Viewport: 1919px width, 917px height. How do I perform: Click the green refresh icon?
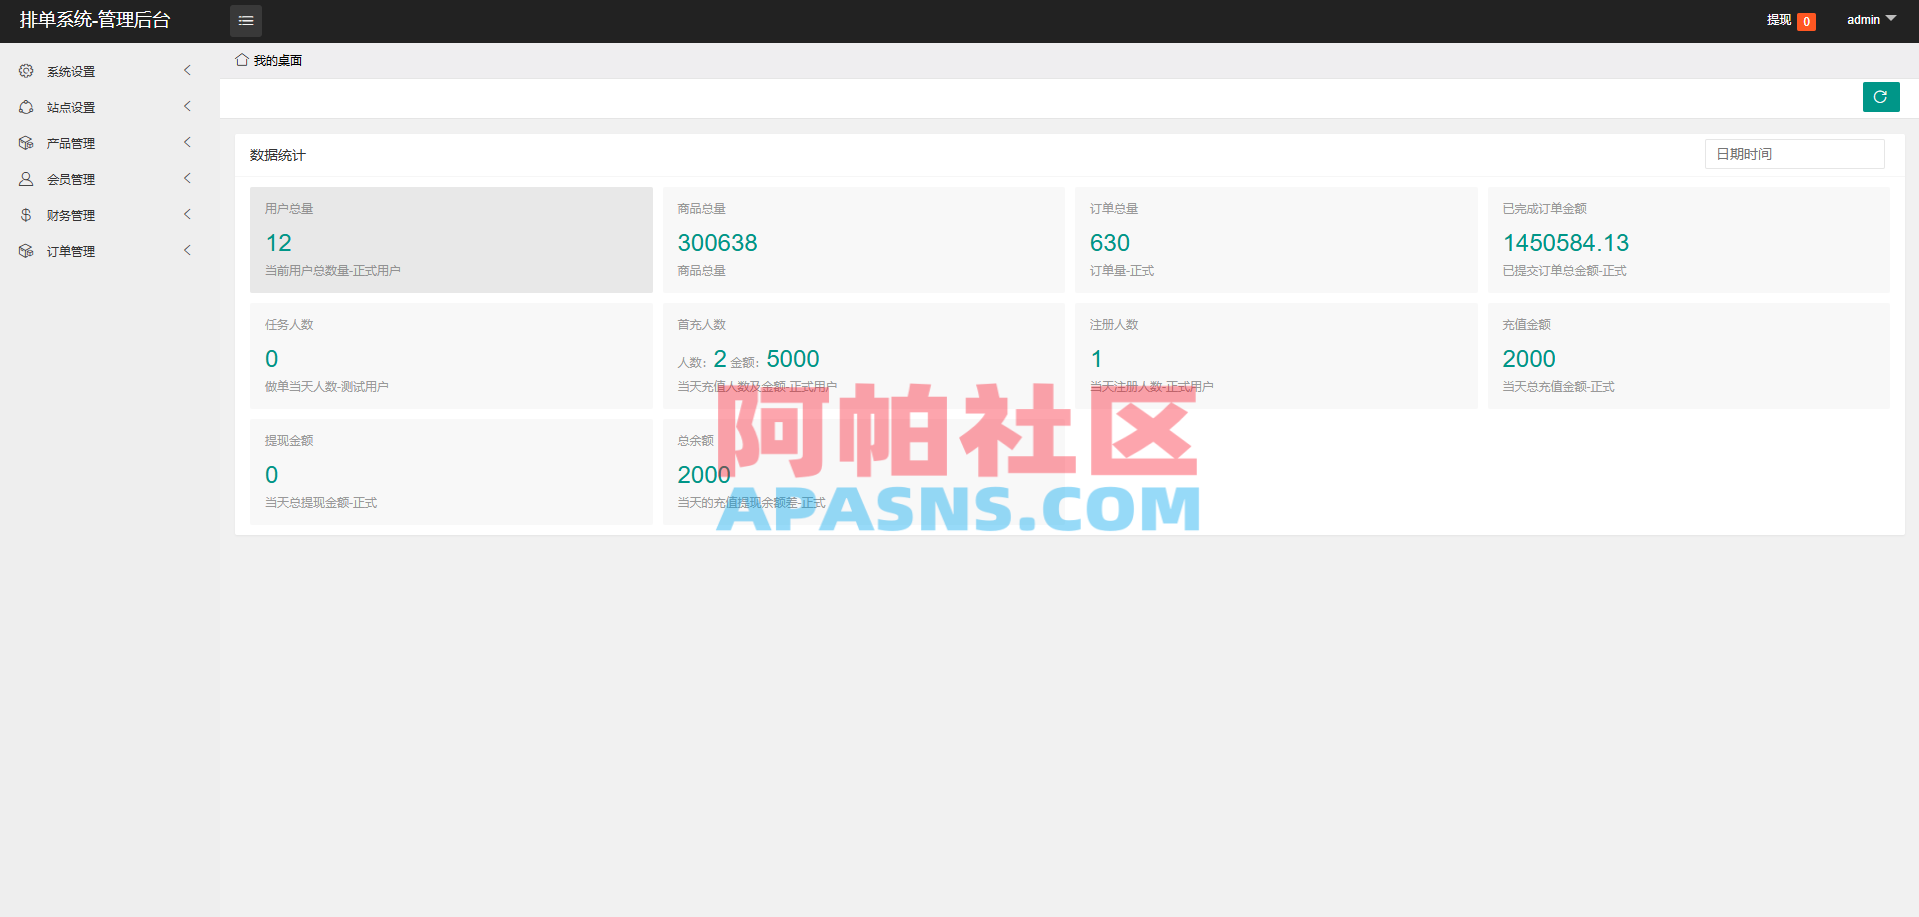(x=1880, y=97)
